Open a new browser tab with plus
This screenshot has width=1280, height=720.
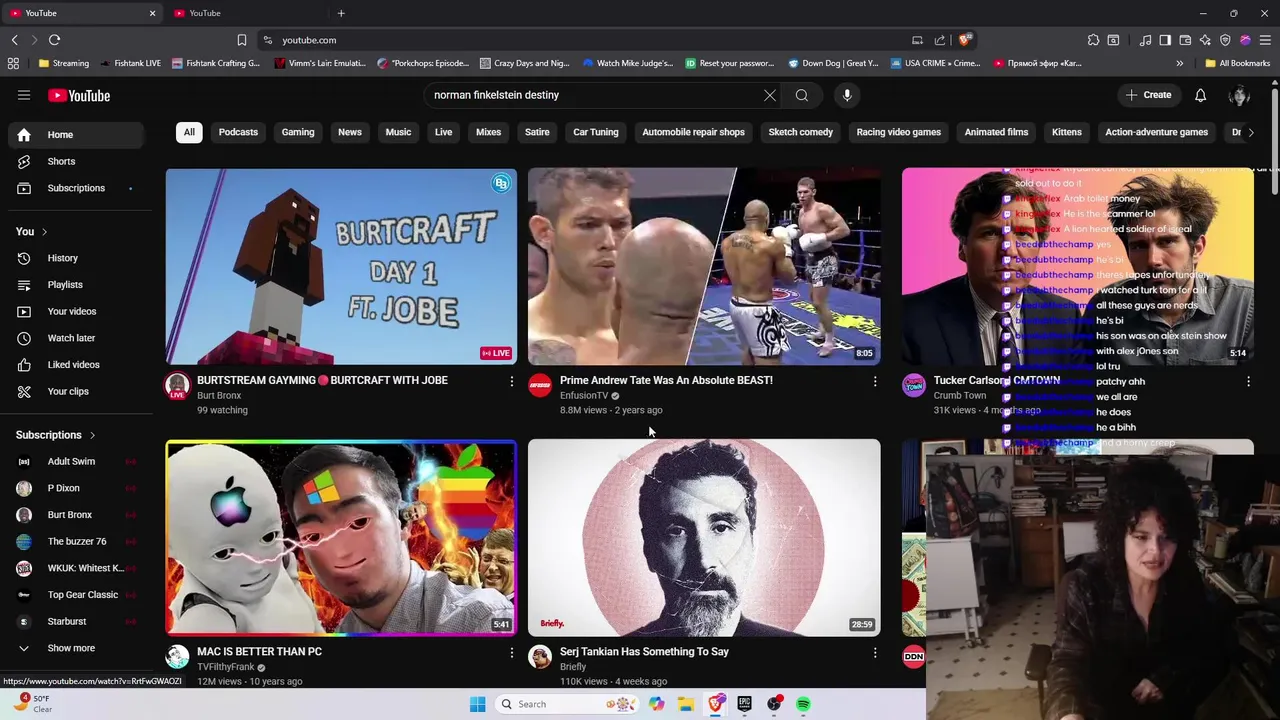(341, 13)
